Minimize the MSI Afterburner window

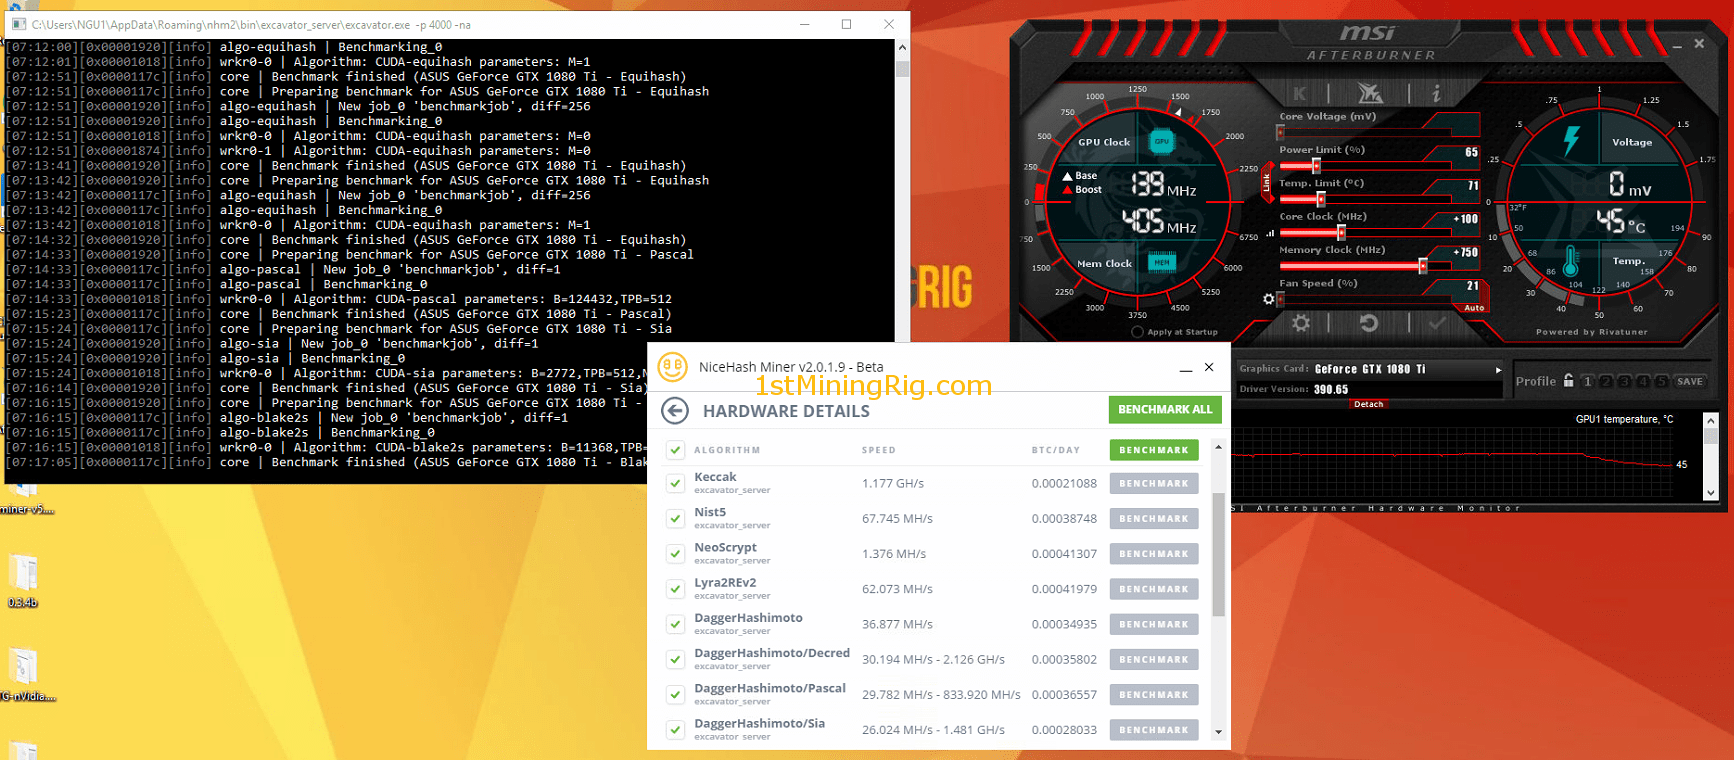pos(1677,45)
